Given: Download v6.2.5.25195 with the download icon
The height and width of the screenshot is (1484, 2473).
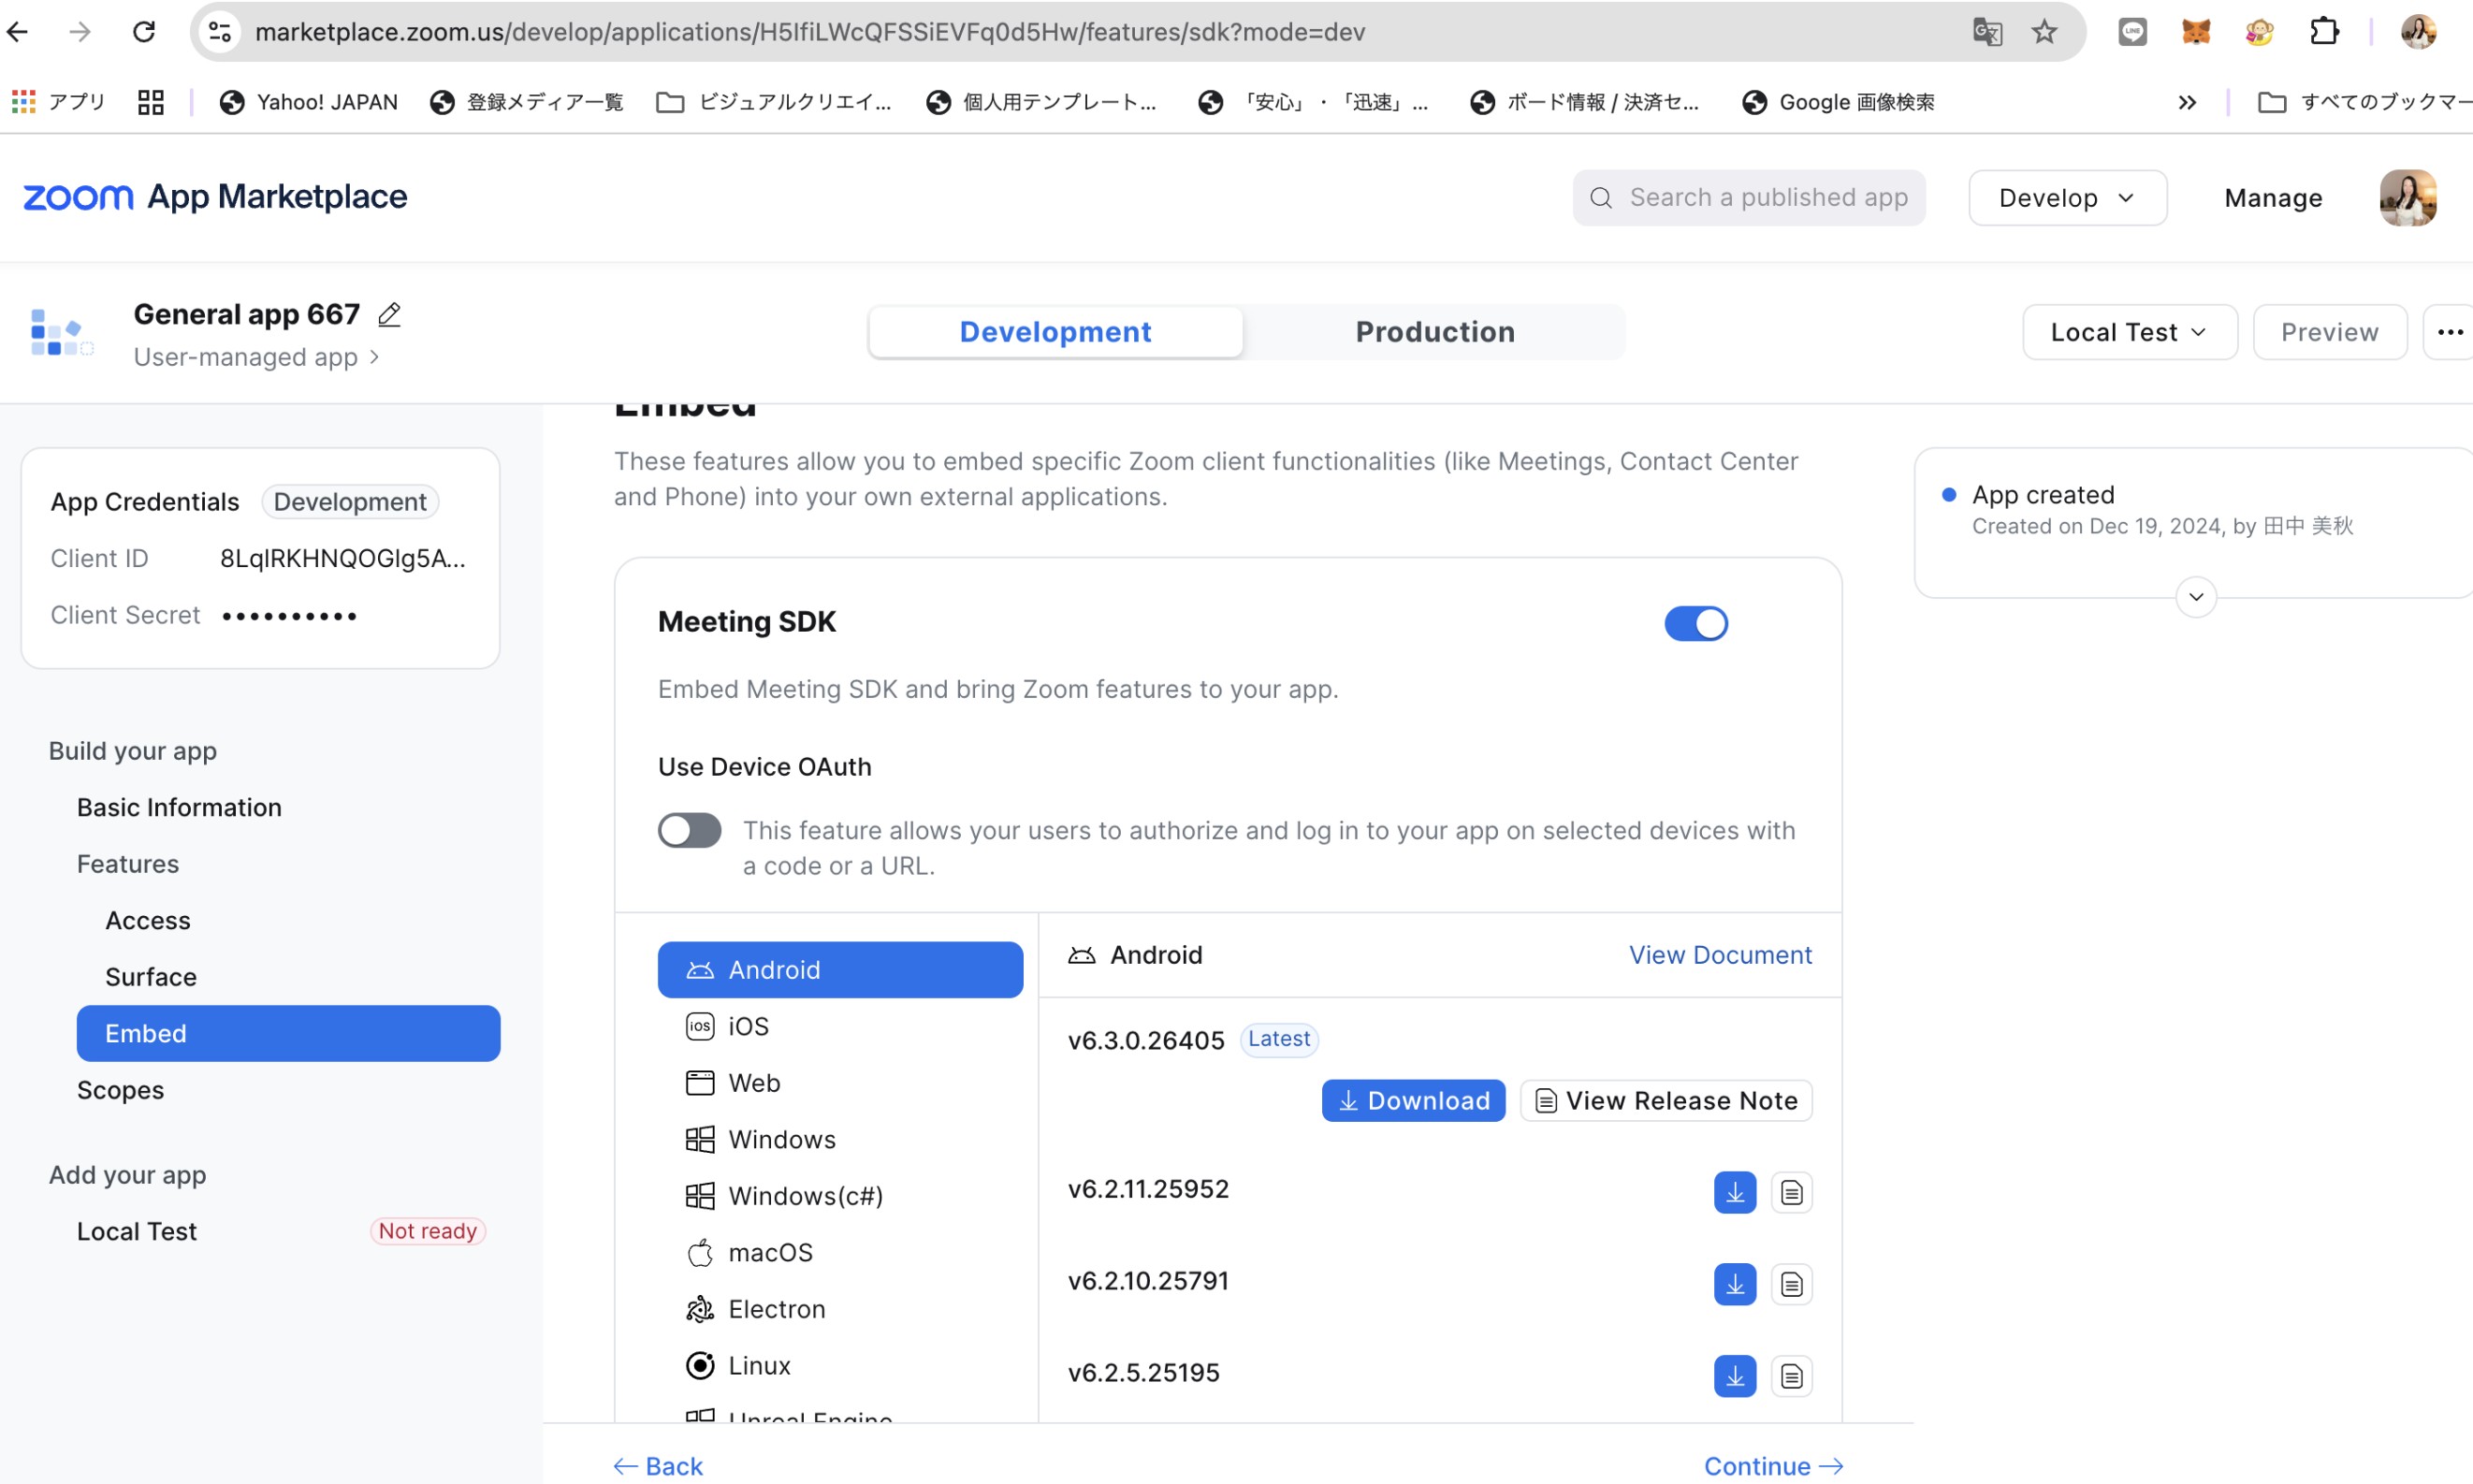Looking at the screenshot, I should pos(1735,1376).
